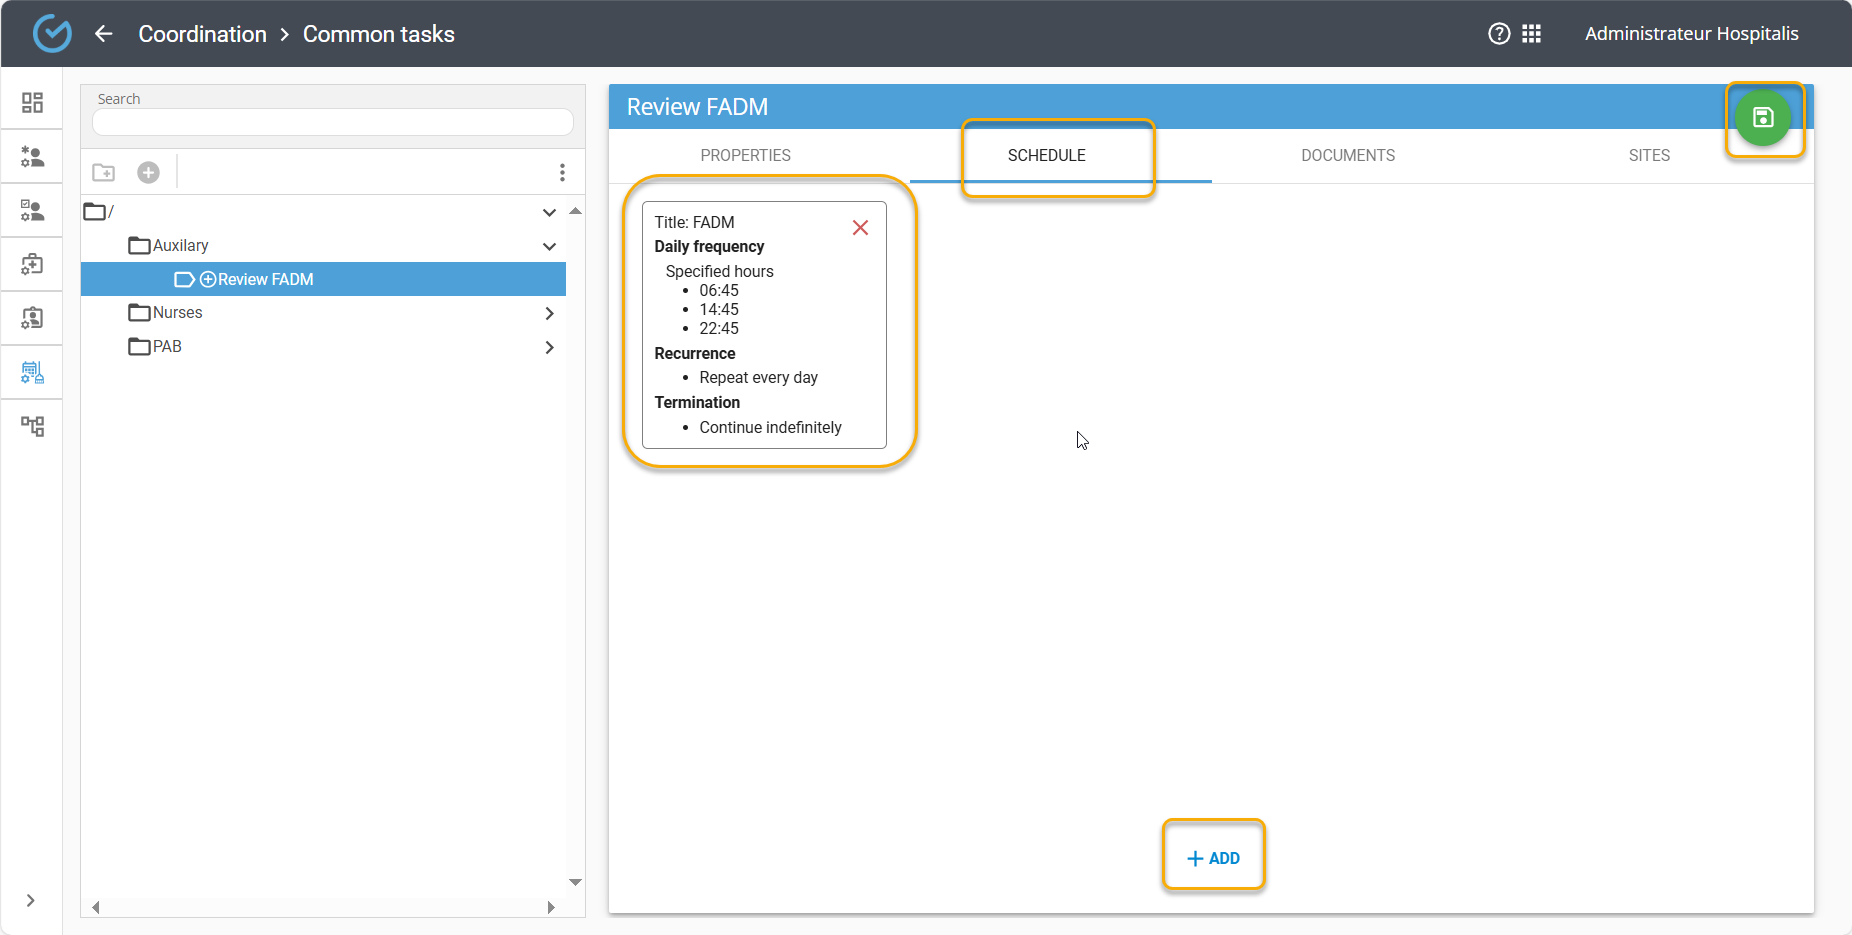Click in the Search input field
The width and height of the screenshot is (1852, 935).
tap(332, 122)
